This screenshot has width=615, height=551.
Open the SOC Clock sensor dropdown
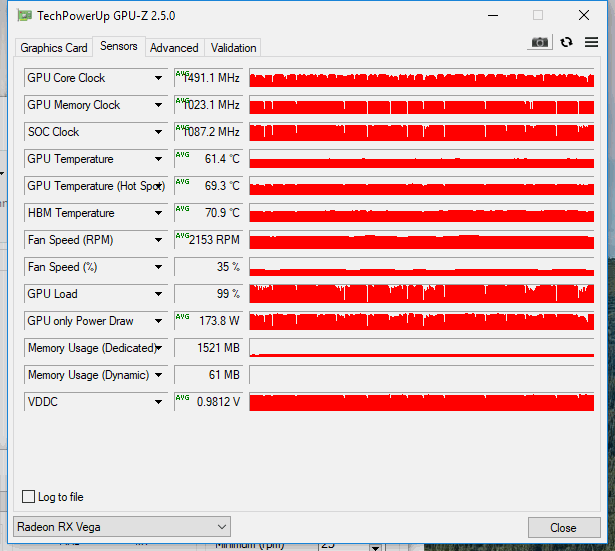(x=158, y=132)
